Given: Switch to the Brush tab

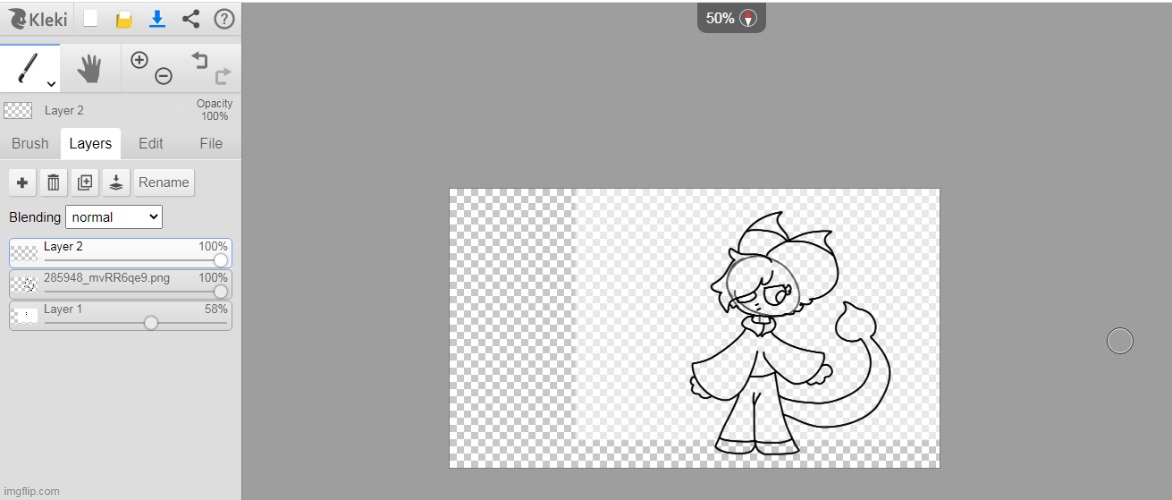Looking at the screenshot, I should [x=30, y=143].
